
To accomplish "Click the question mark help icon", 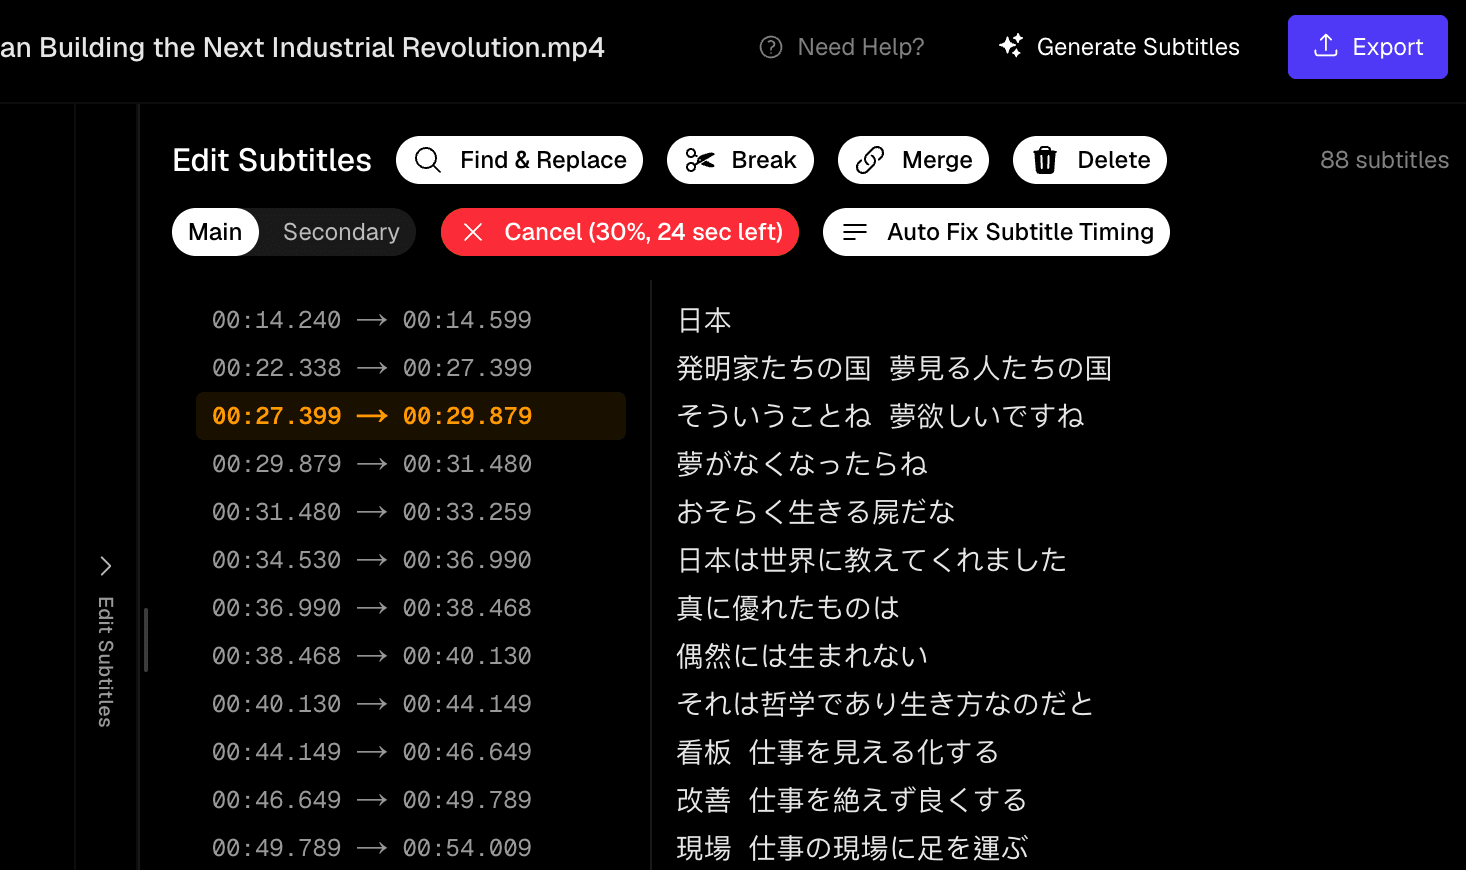I will tap(771, 47).
